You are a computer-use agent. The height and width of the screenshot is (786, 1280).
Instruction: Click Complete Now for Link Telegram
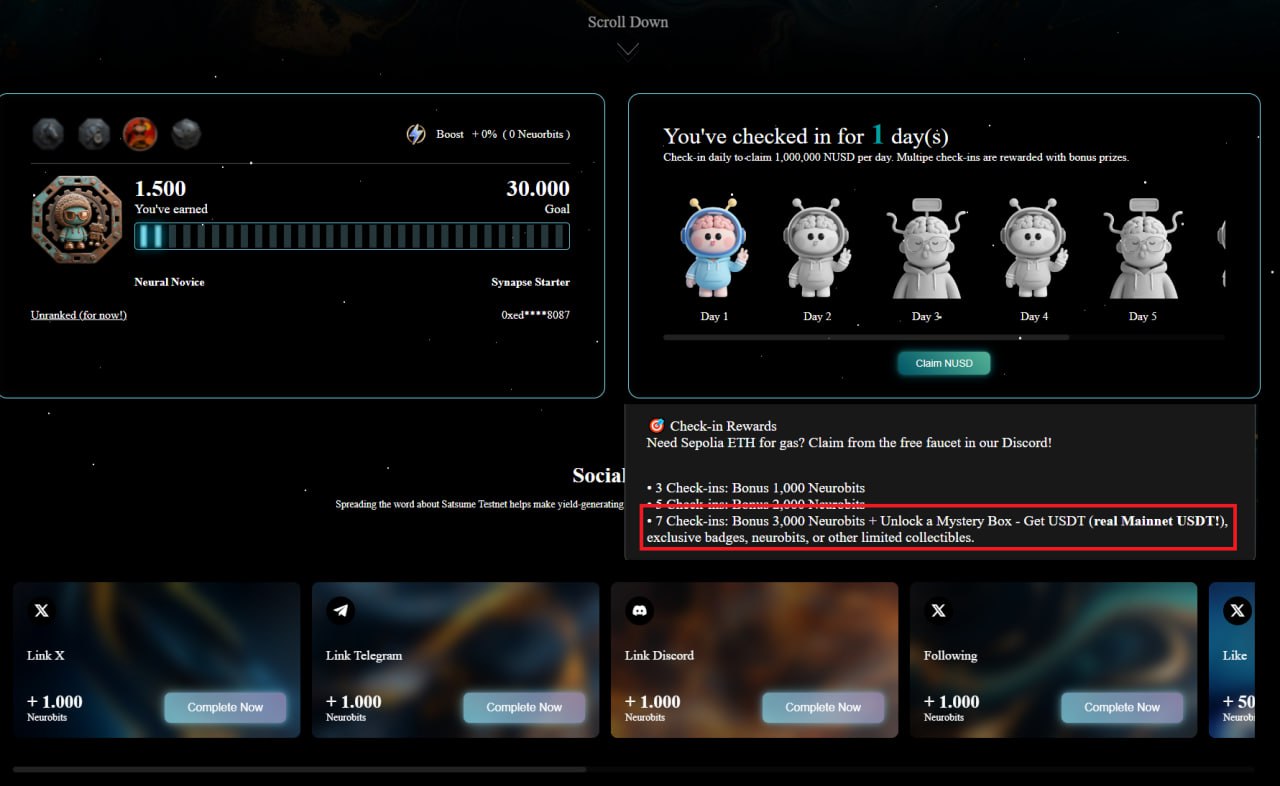click(x=524, y=707)
